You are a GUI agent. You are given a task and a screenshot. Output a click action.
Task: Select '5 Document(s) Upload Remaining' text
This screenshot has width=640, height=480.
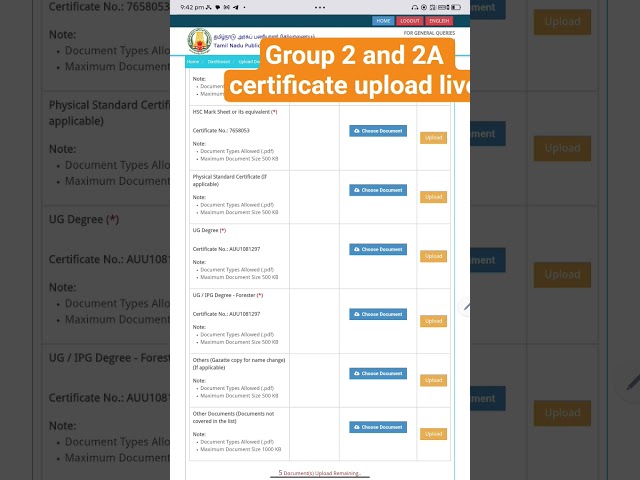click(320, 473)
